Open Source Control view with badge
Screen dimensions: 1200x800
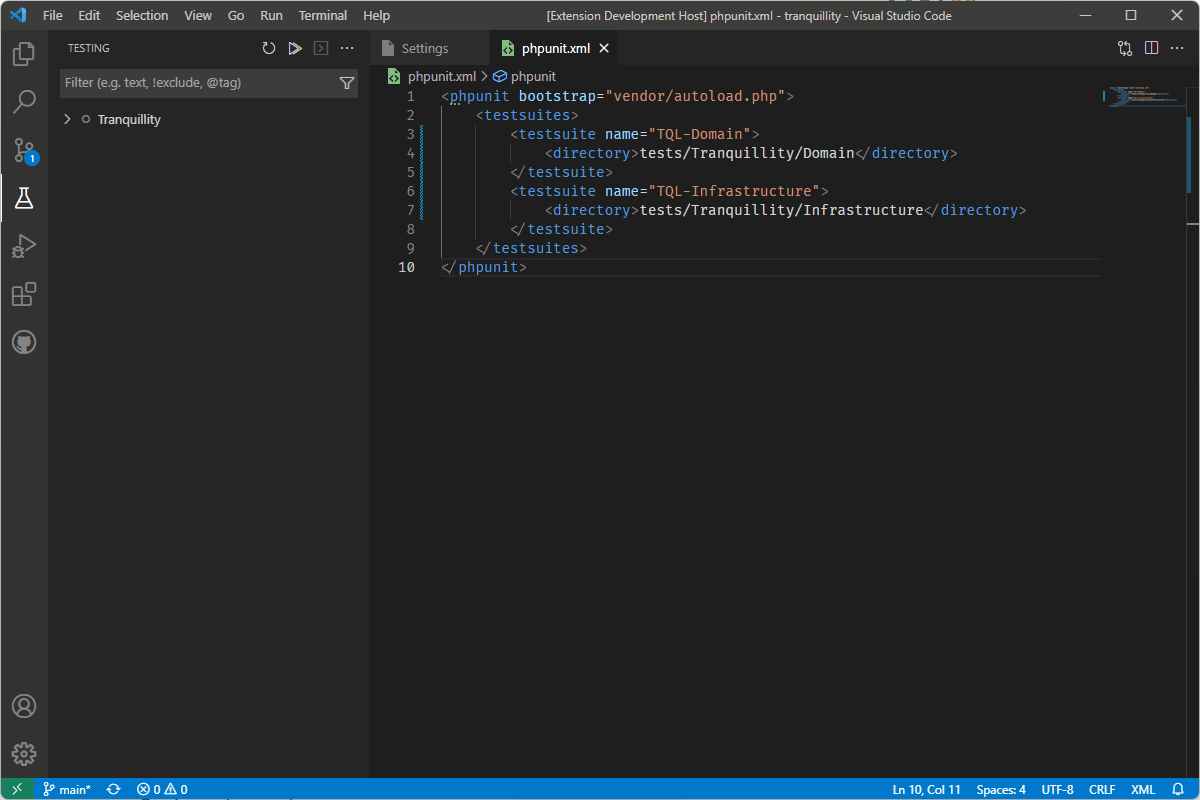(24, 150)
